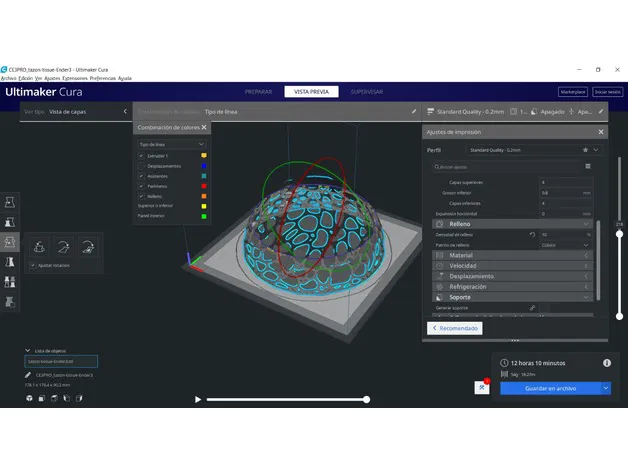
Task: Click the Guardar en archivo button
Action: (550, 388)
